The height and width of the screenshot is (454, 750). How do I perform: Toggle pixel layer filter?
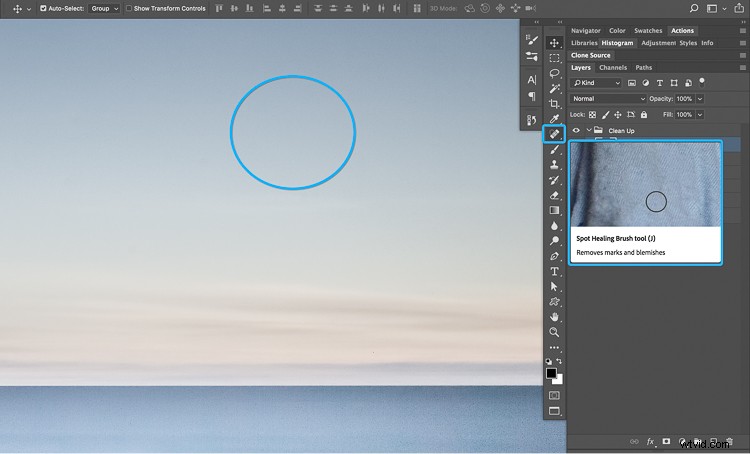(632, 83)
